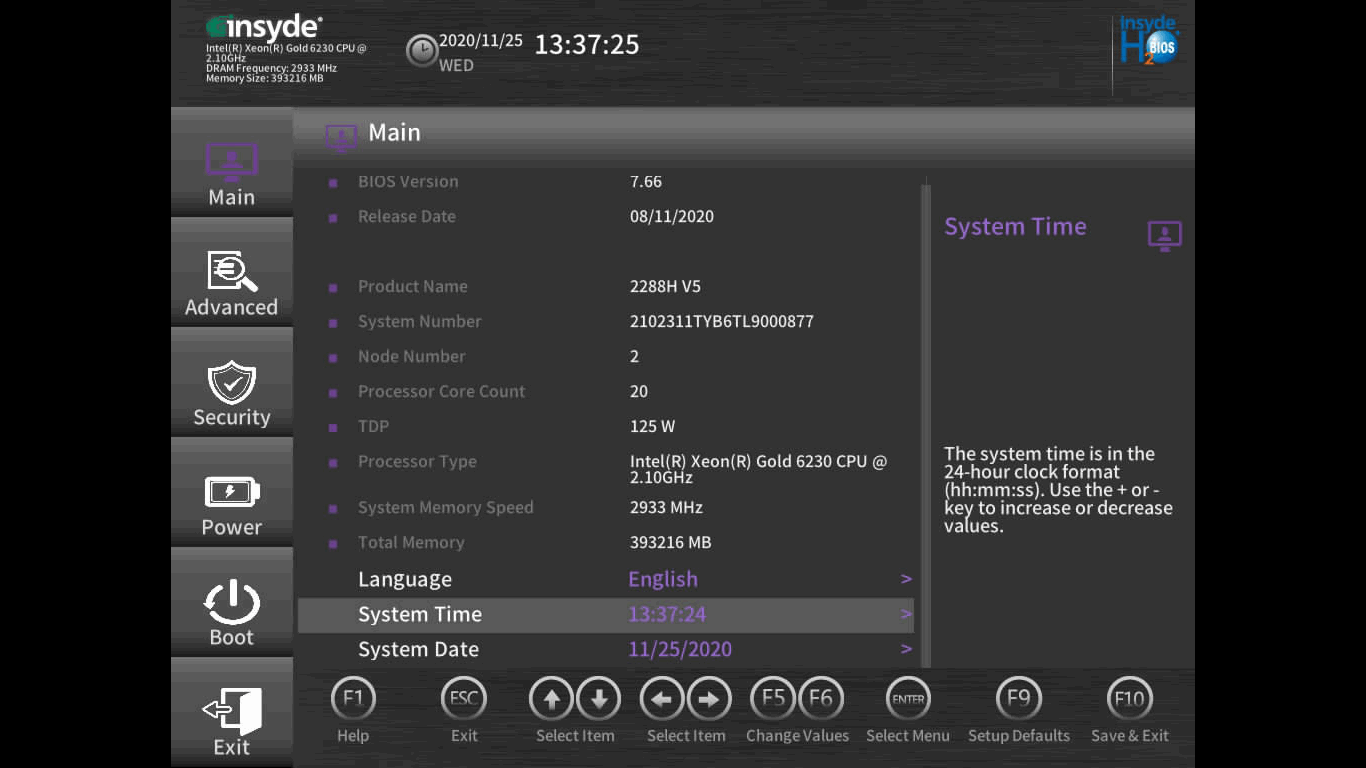Click F9 Setup Defaults button
Screen dimensions: 1366x768
pos(1018,699)
